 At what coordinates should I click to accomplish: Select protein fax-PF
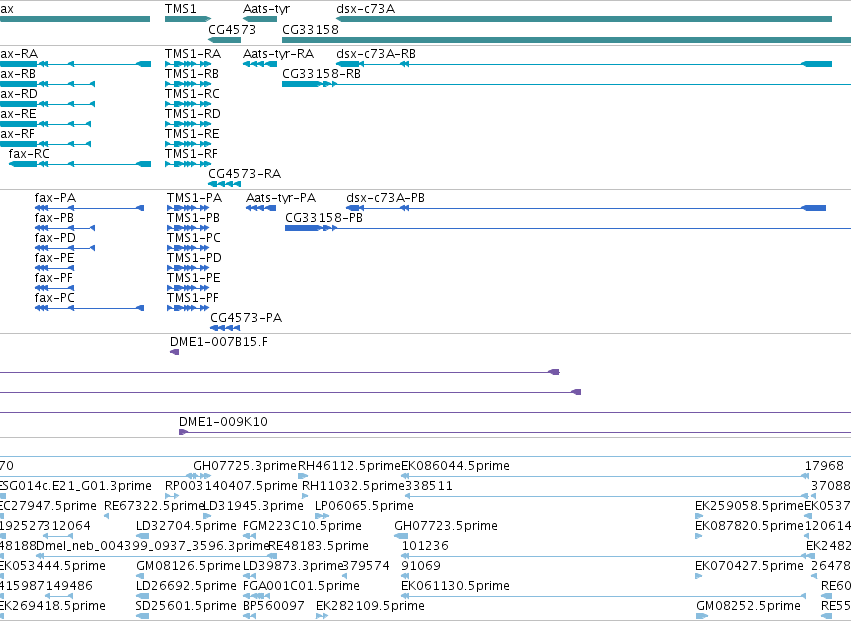click(x=54, y=278)
